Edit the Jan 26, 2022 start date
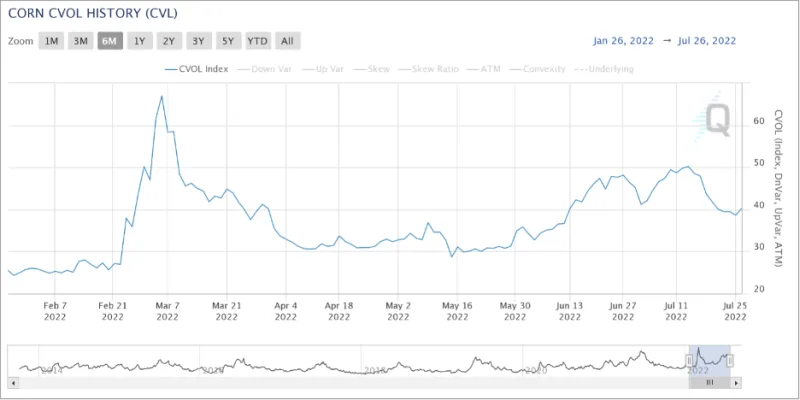This screenshot has height=400, width=800. [x=626, y=41]
